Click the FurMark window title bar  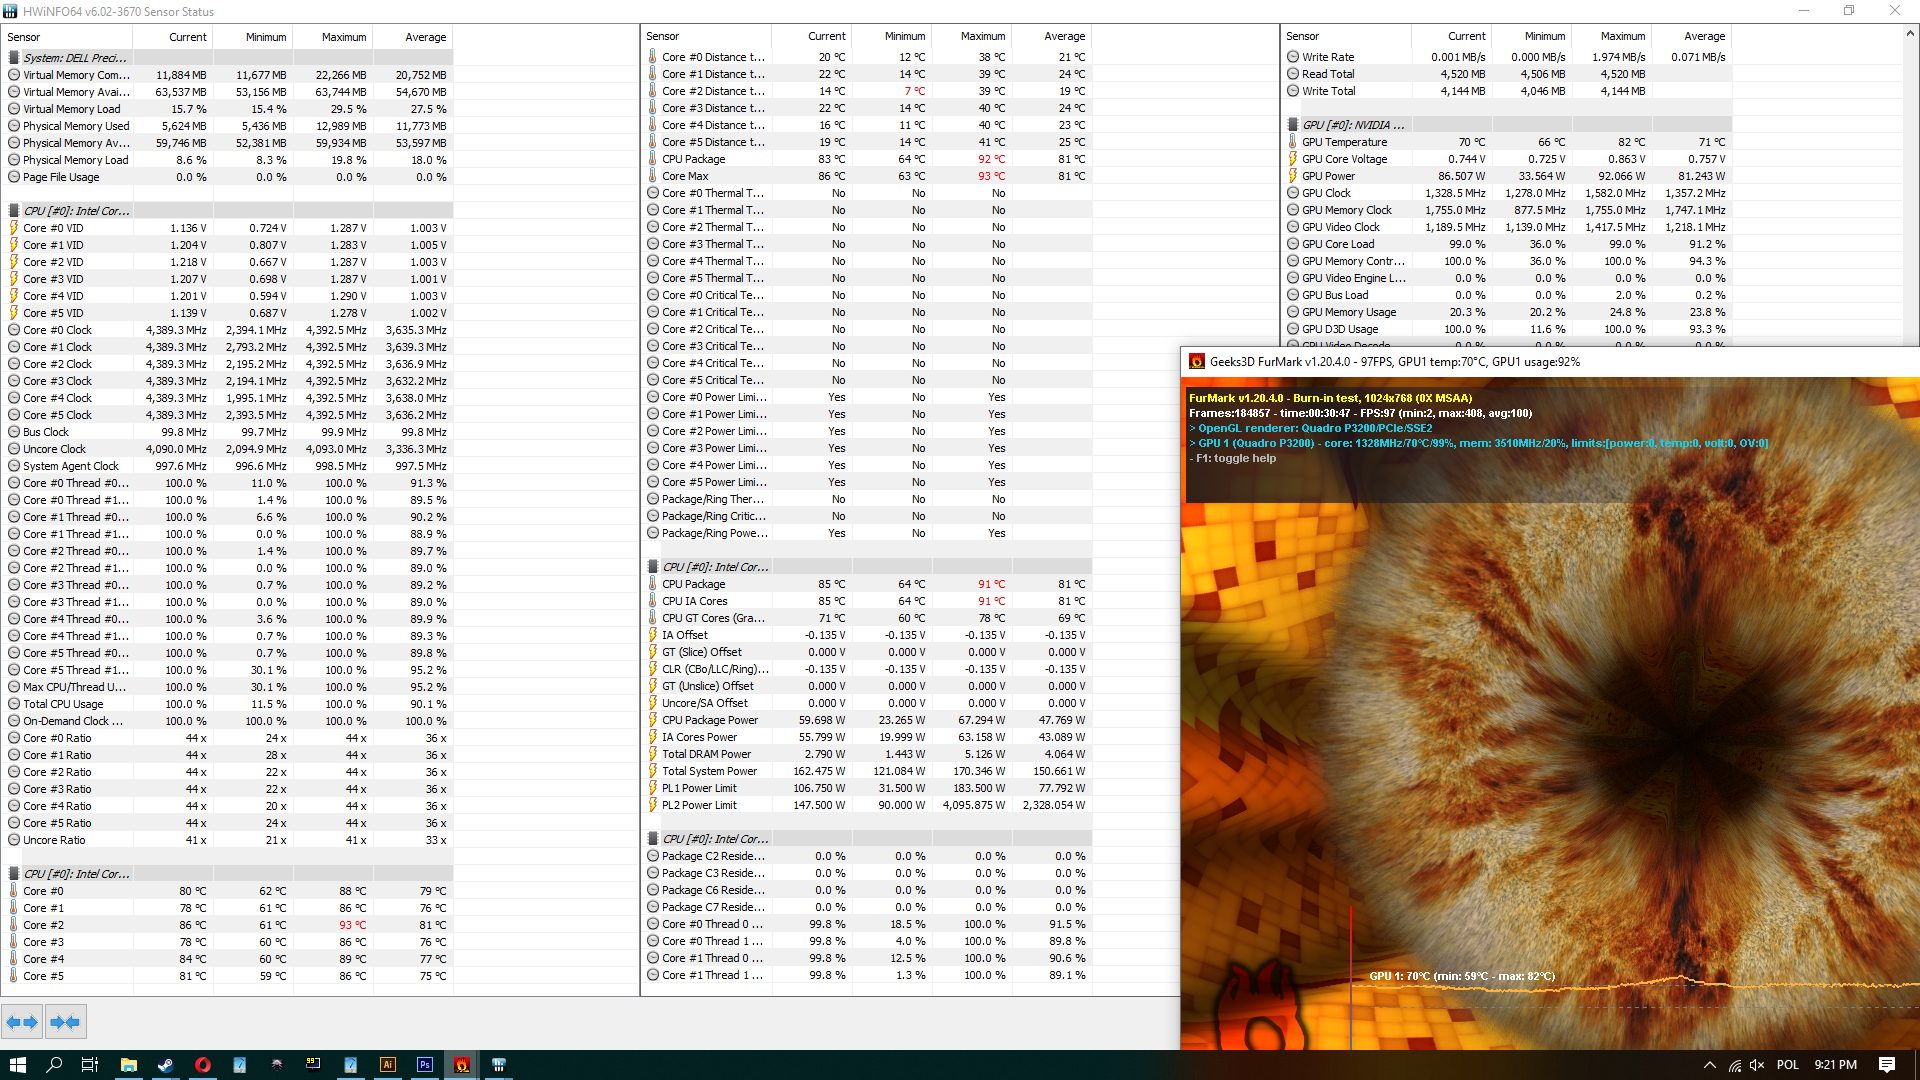[1550, 362]
